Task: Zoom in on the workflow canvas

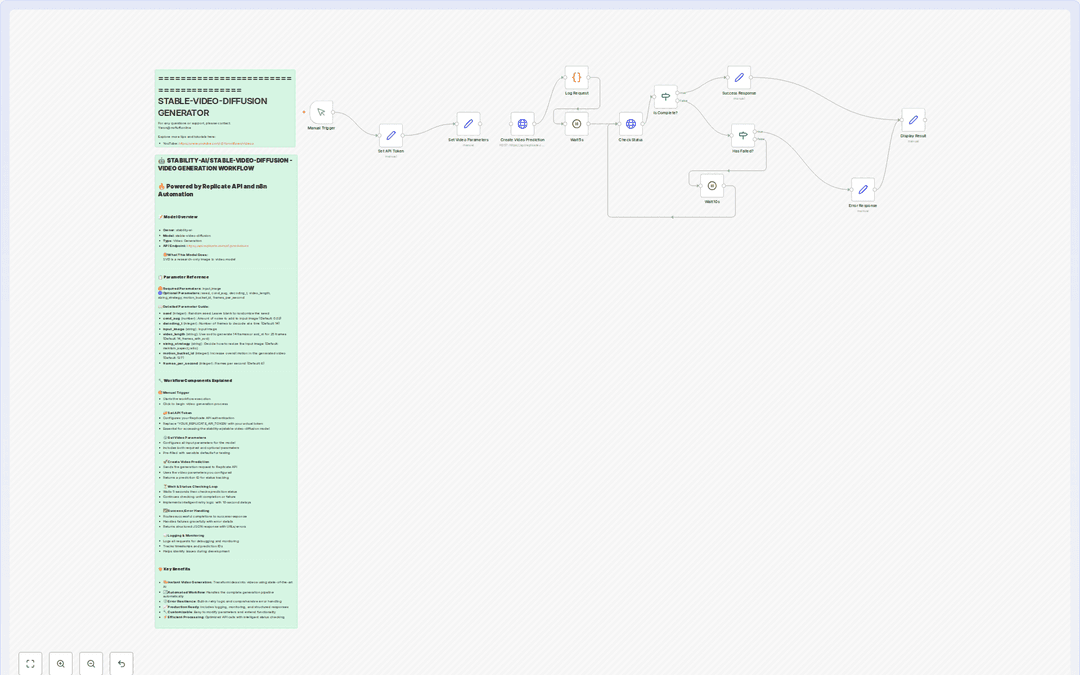Action: pyautogui.click(x=61, y=663)
